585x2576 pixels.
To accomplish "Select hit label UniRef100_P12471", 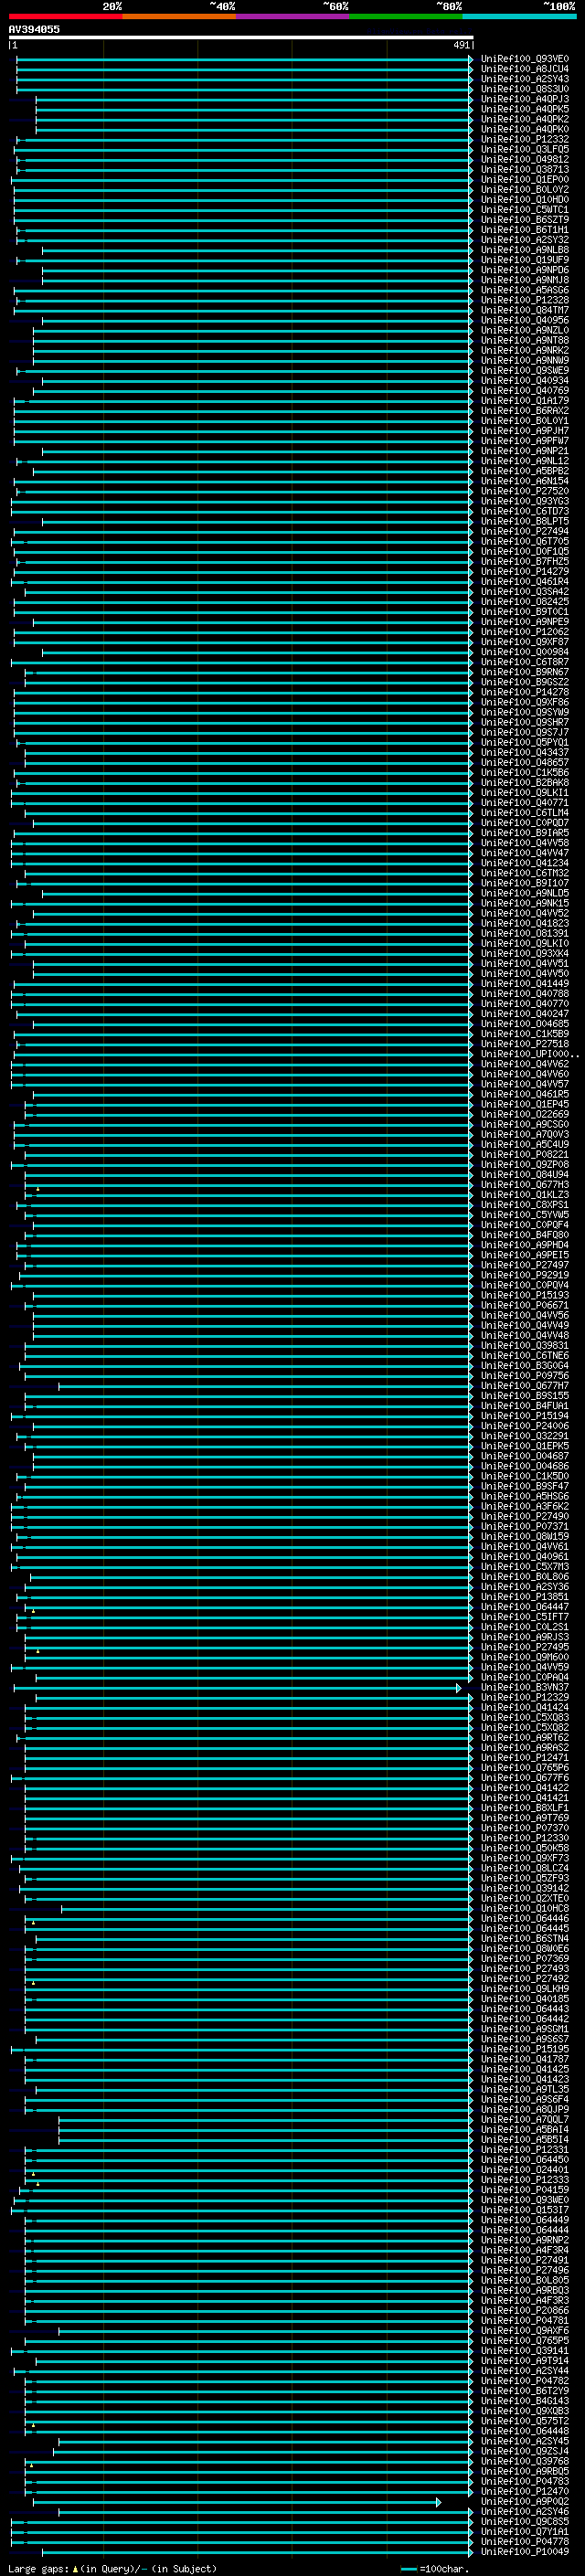I will [x=524, y=1757].
